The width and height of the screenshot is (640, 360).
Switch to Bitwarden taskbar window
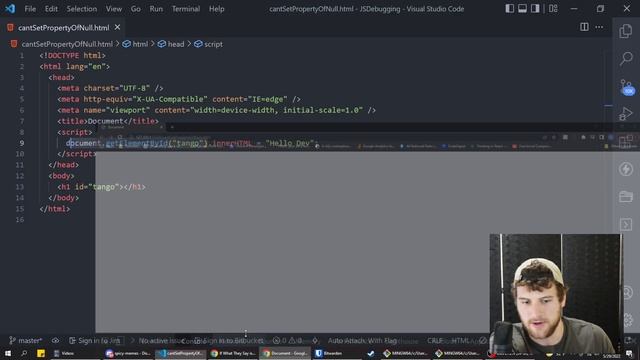click(x=337, y=353)
